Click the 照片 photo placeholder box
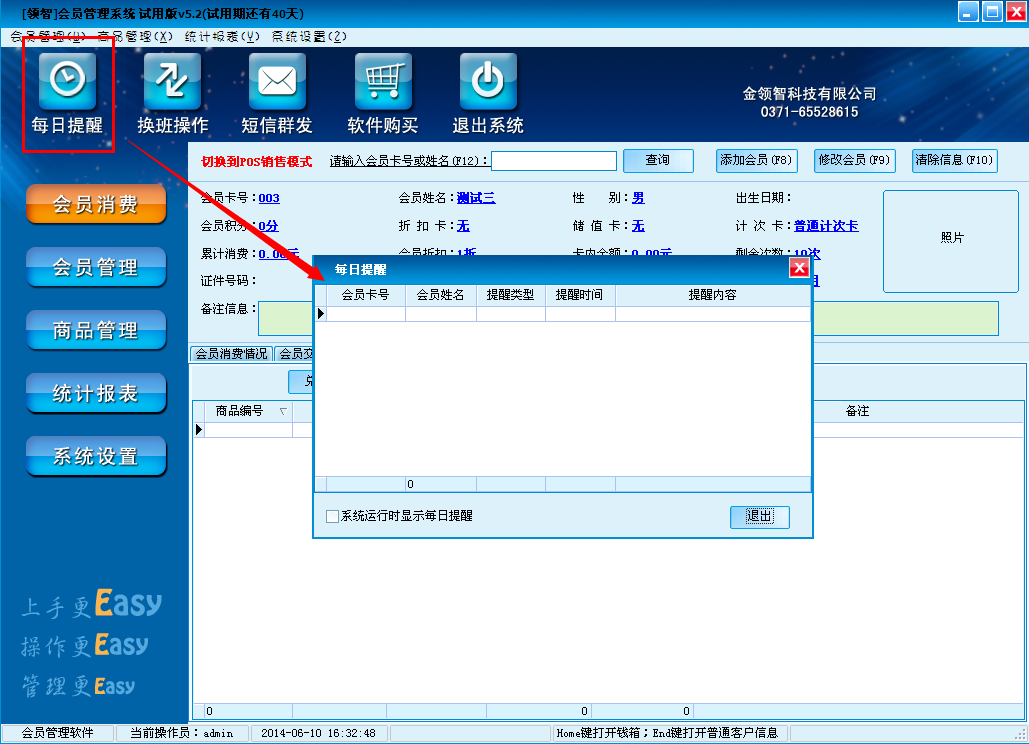This screenshot has width=1029, height=744. tap(951, 240)
